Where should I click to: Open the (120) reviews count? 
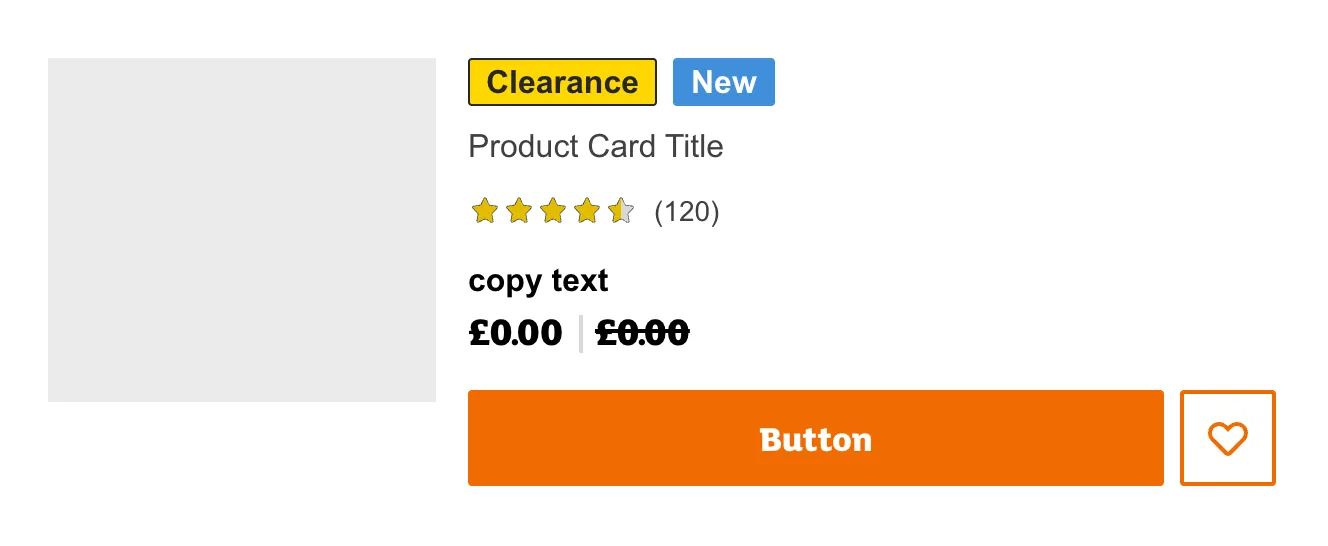pos(687,212)
